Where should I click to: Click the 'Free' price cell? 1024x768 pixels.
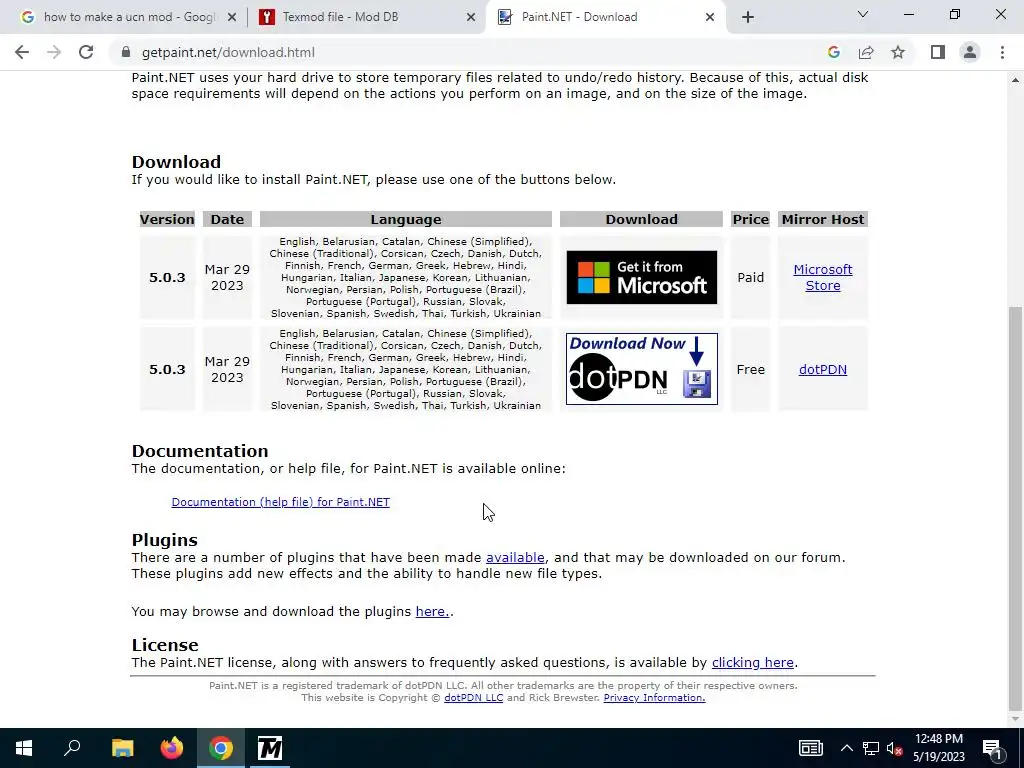click(x=750, y=370)
